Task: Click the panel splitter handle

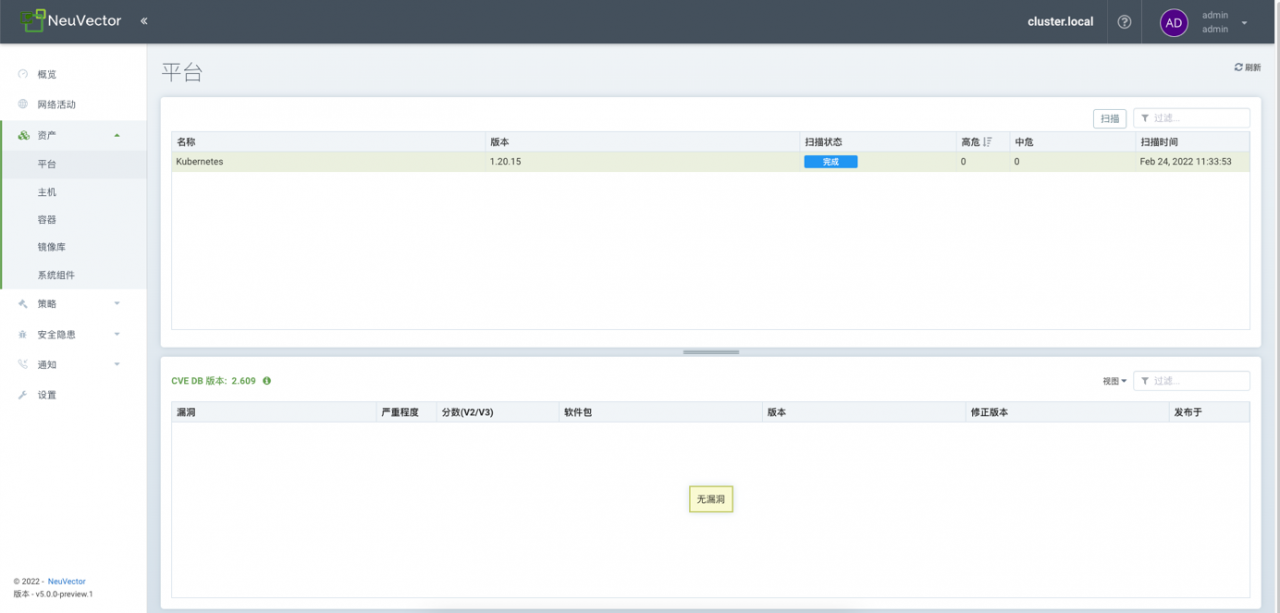Action: (711, 352)
